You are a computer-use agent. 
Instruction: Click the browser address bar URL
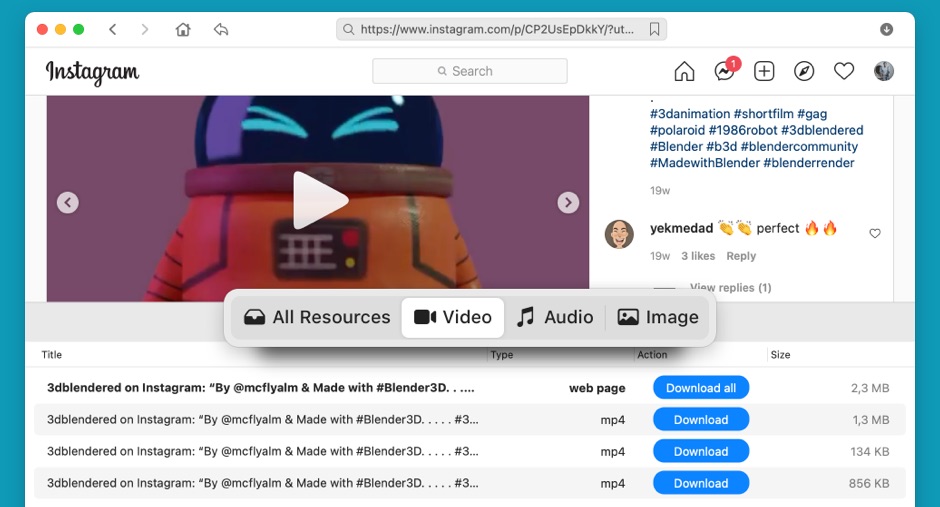click(x=497, y=29)
